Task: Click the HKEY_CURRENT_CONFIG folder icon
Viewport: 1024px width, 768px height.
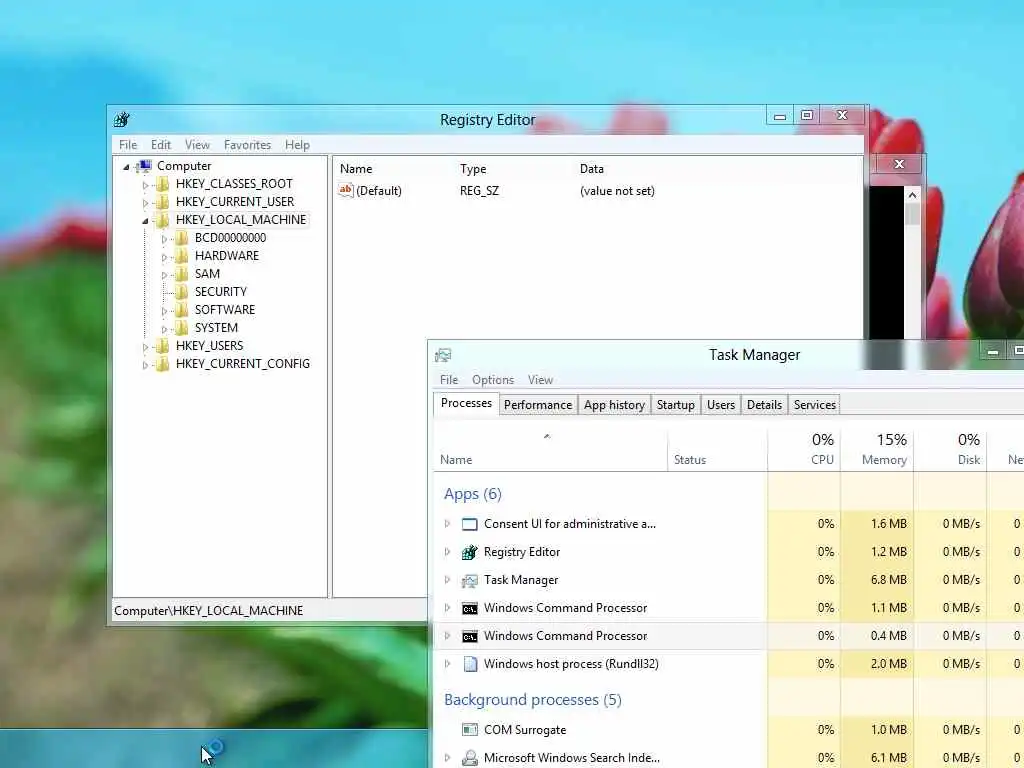Action: (163, 364)
